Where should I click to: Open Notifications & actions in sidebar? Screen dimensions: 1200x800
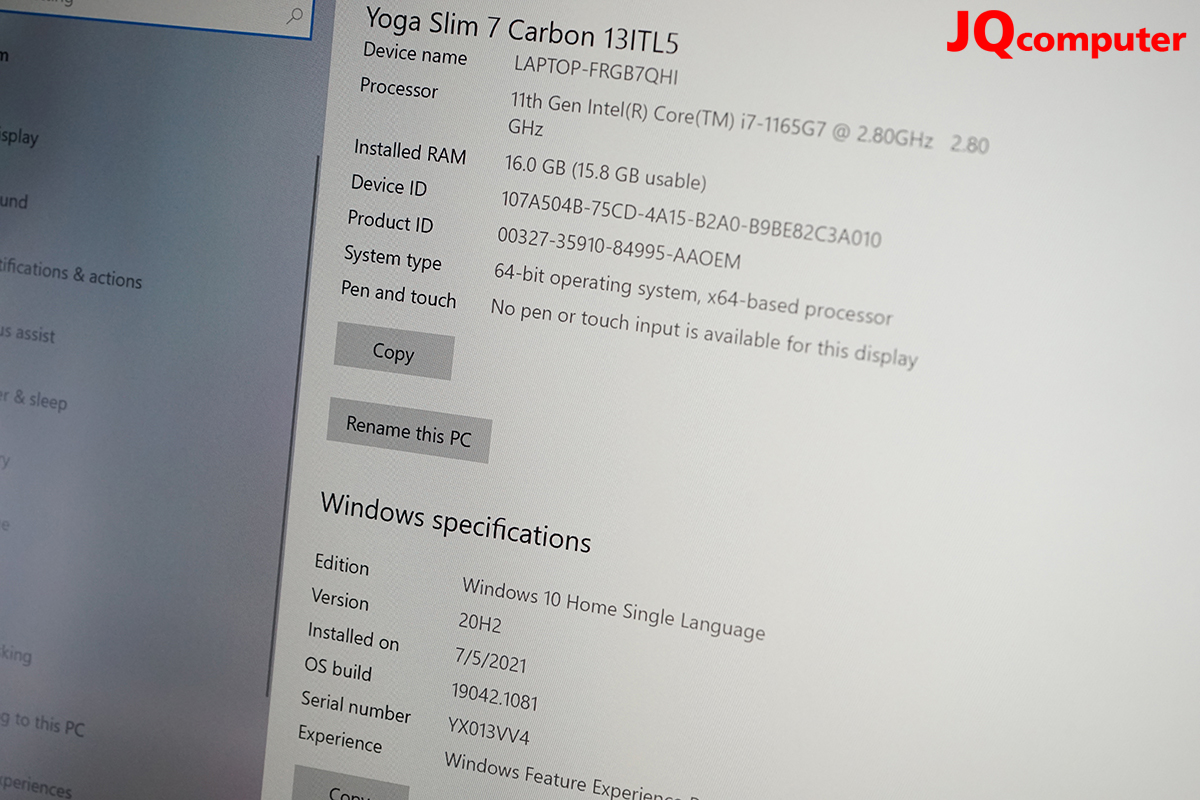71,273
